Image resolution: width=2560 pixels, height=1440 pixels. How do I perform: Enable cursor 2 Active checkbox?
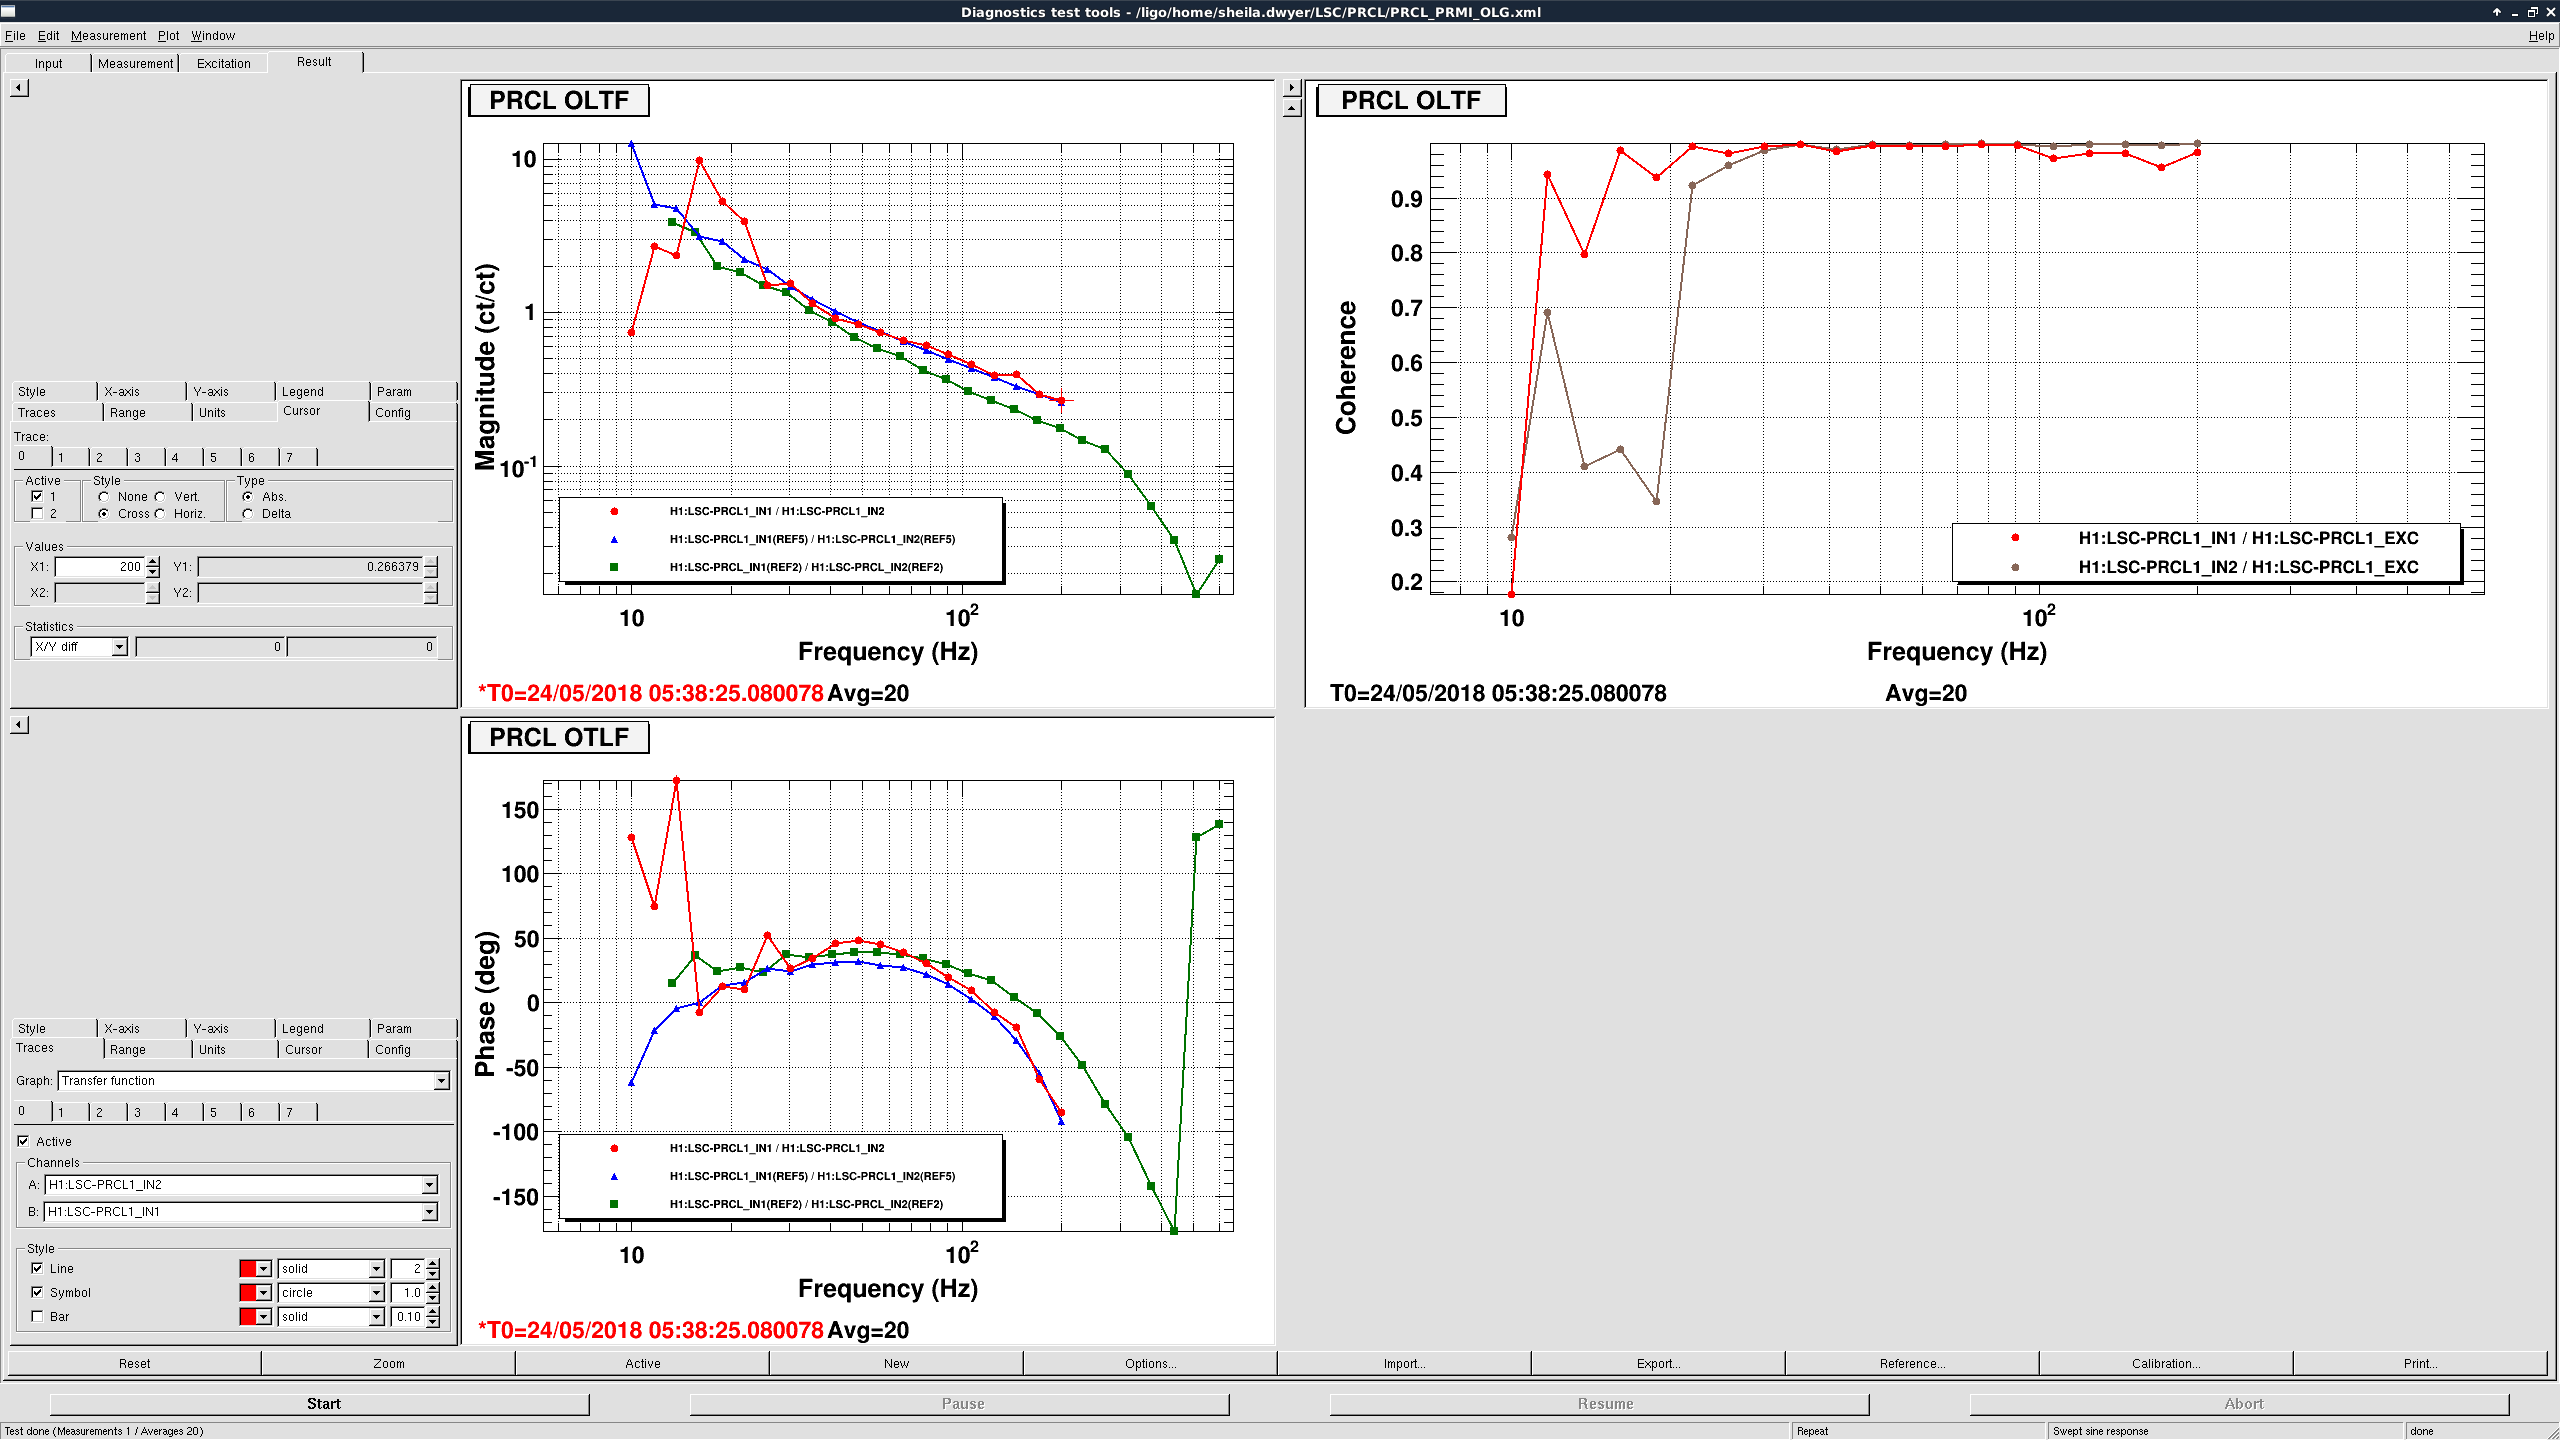37,514
